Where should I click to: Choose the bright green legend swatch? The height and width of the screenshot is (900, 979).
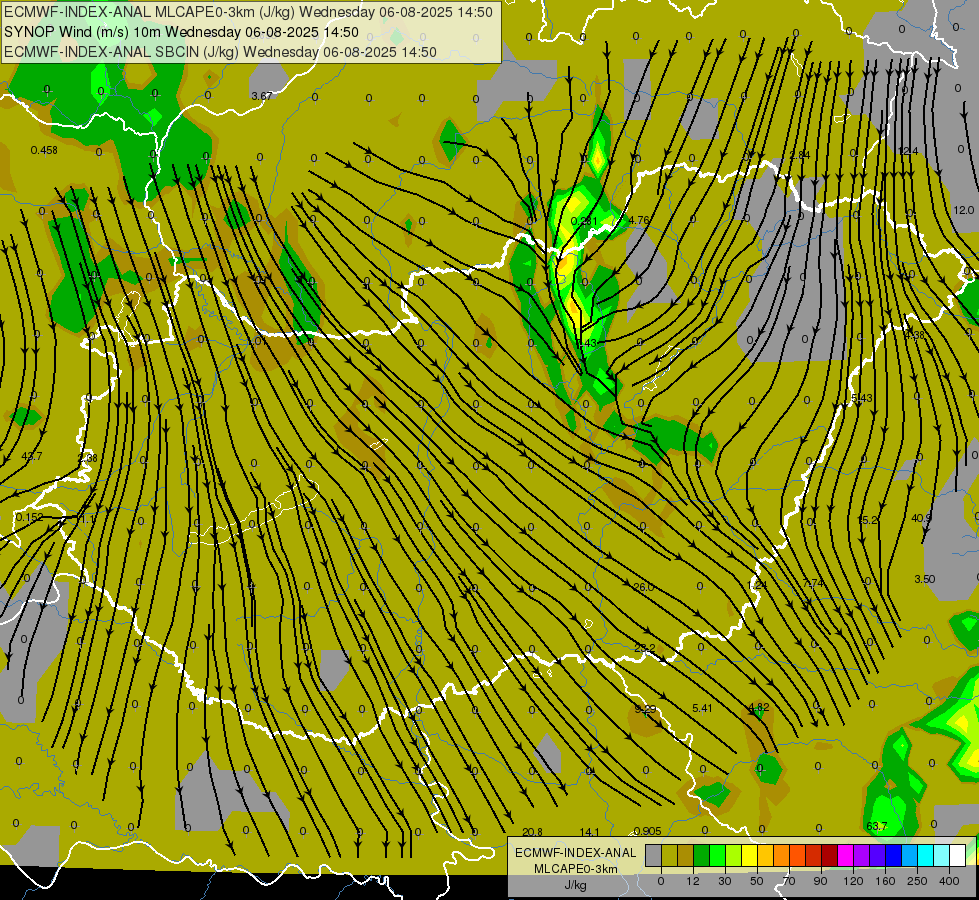[x=718, y=855]
